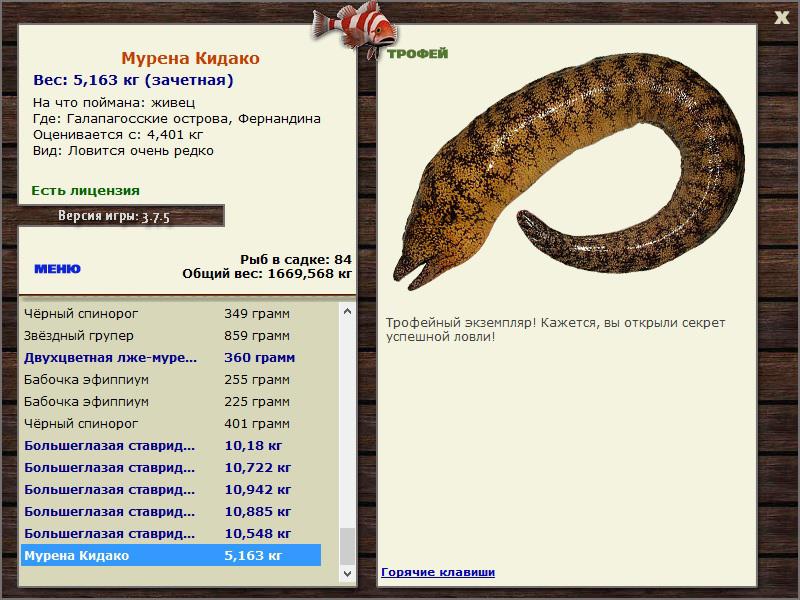This screenshot has height=600, width=800.
Task: Click the Где: Галапагосские острова, Фернандина line
Action: pyautogui.click(x=177, y=119)
